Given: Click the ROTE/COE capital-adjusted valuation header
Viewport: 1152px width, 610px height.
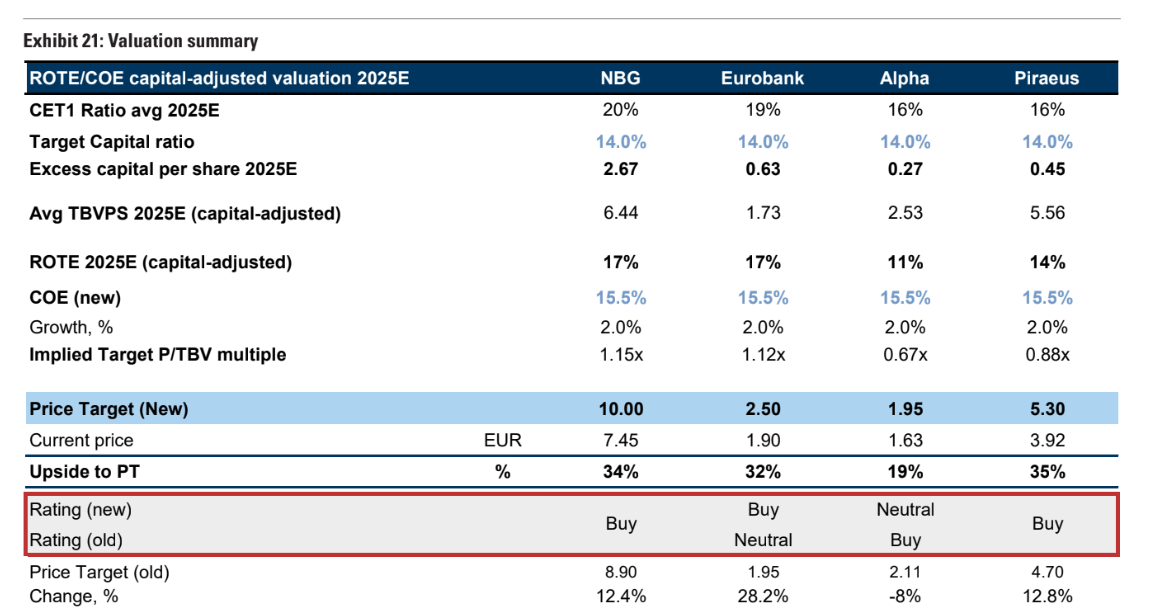Looking at the screenshot, I should (220, 78).
